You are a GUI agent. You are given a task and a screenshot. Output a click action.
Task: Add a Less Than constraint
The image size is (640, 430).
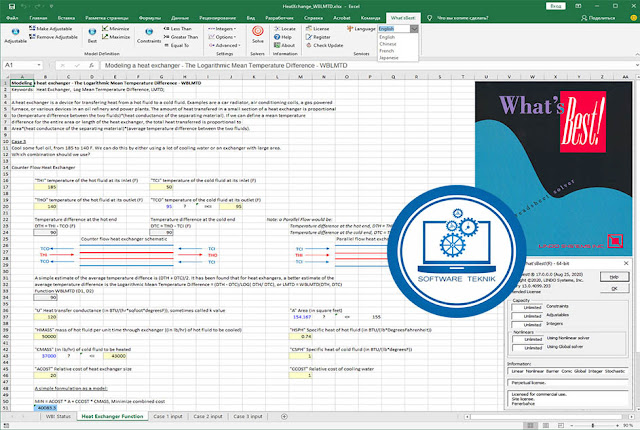[178, 29]
